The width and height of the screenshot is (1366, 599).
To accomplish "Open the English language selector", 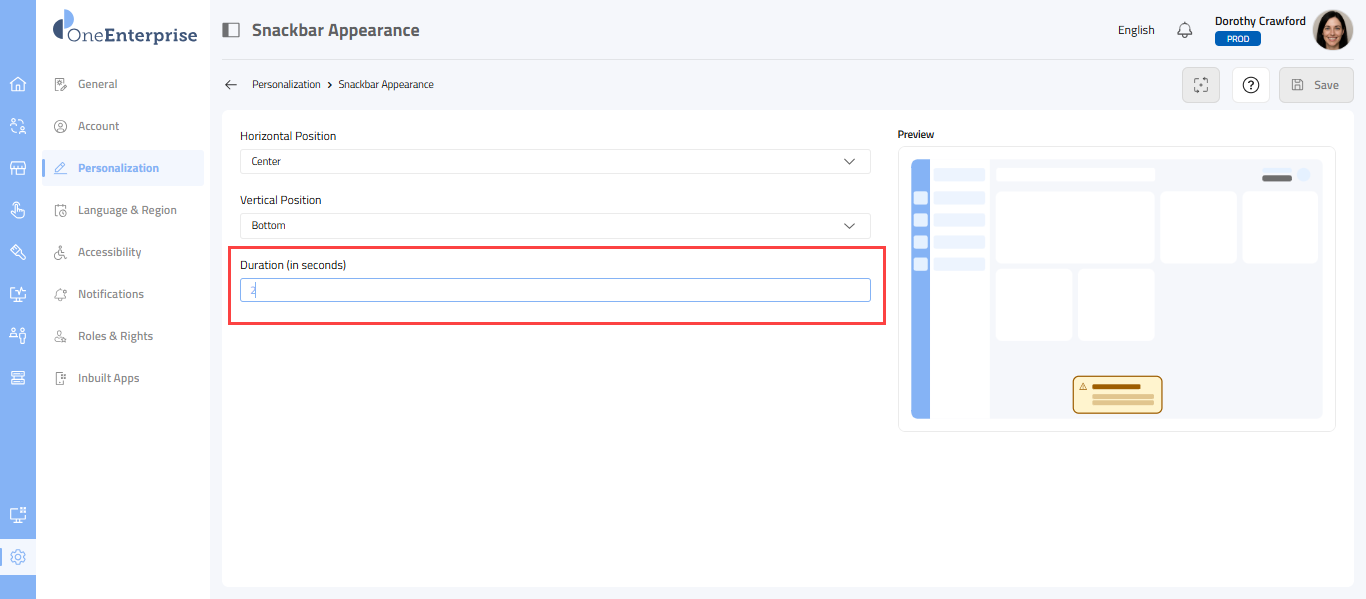I will pos(1136,30).
